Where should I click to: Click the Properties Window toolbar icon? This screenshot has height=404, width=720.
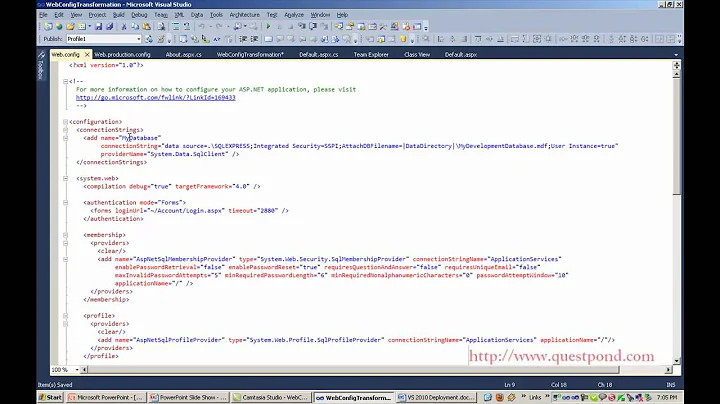pos(350,27)
